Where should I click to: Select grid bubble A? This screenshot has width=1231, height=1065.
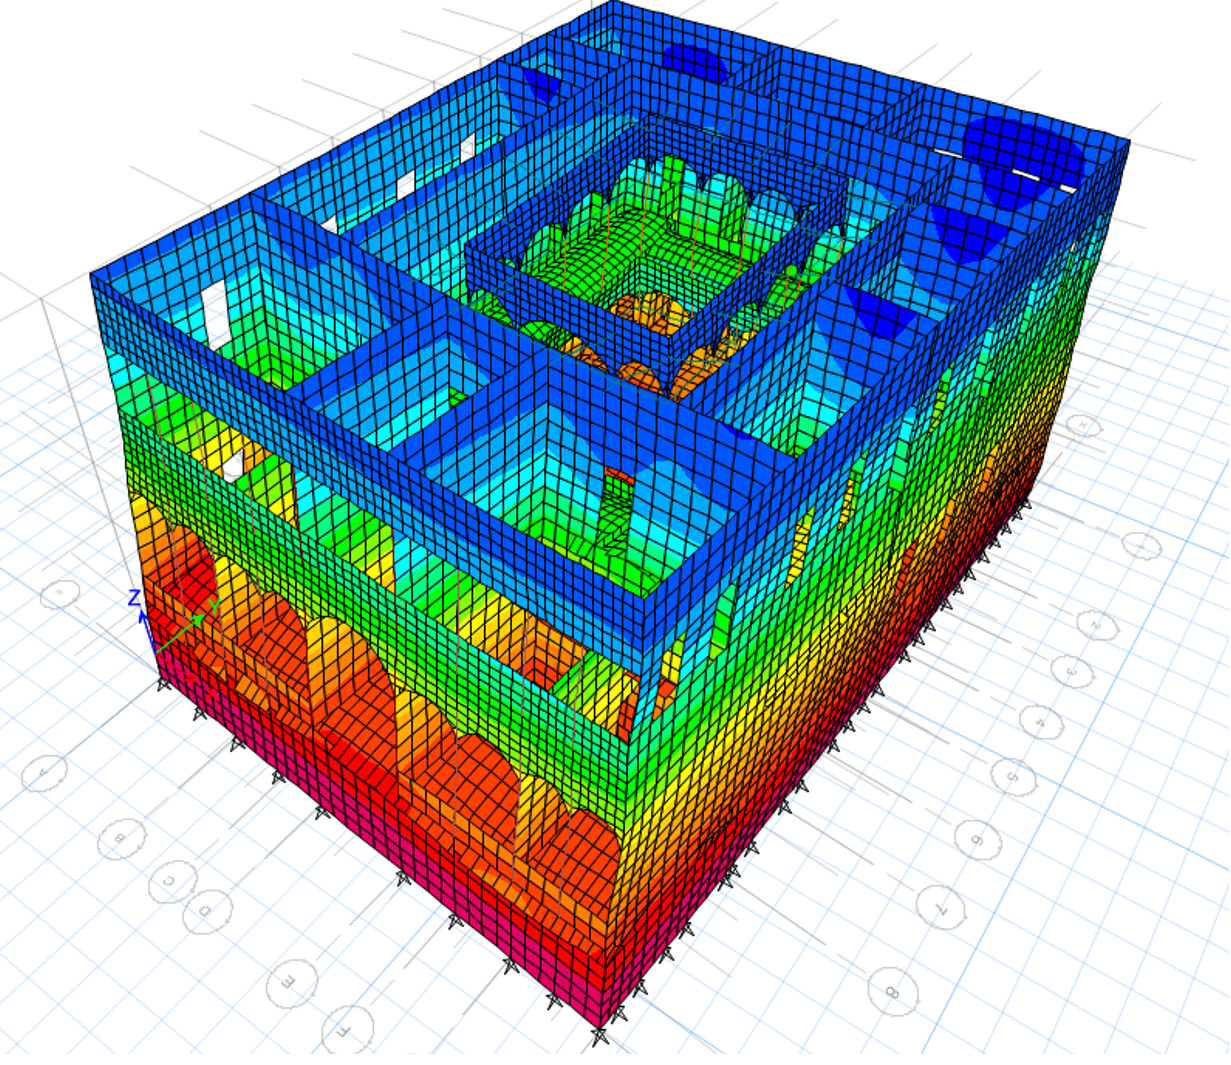pyautogui.click(x=44, y=772)
